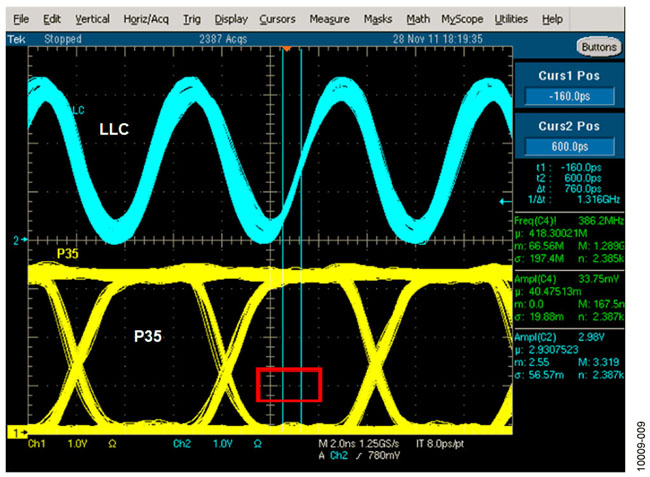
Task: Open the Help menu
Action: coord(552,19)
